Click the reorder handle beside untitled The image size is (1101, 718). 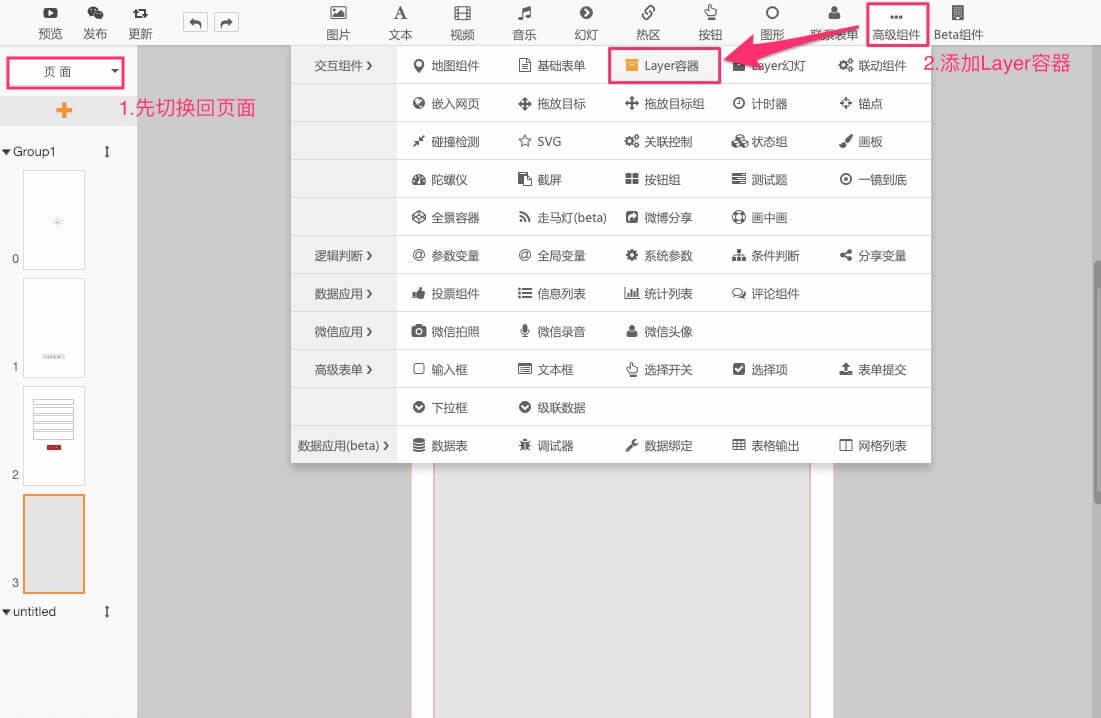click(107, 612)
